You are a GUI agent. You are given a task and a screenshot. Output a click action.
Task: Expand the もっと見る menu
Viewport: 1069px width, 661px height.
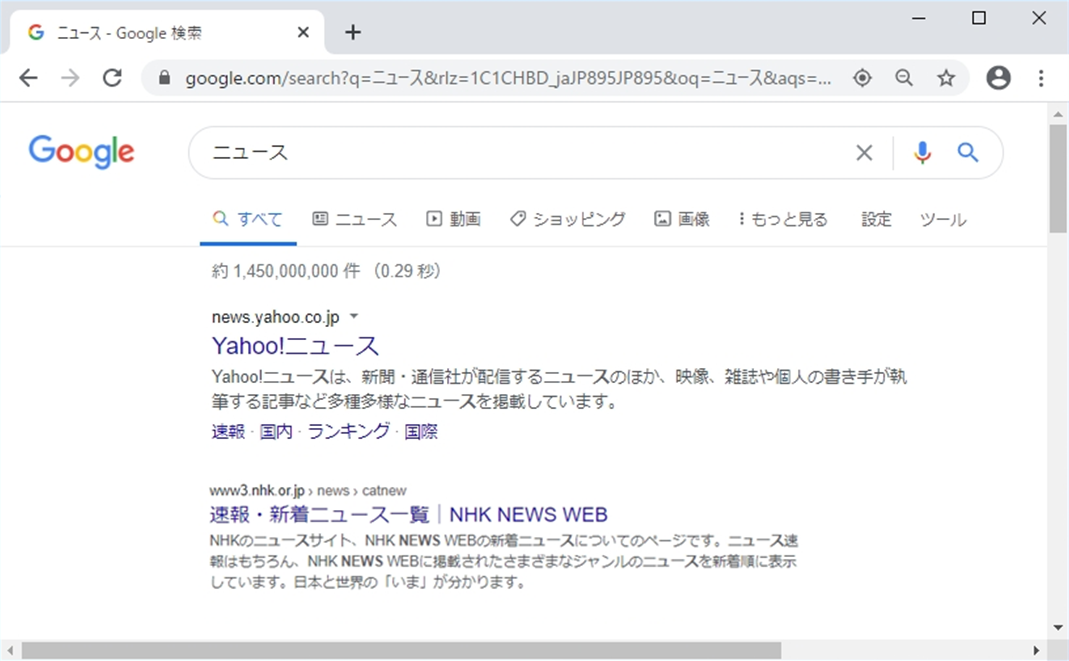783,219
